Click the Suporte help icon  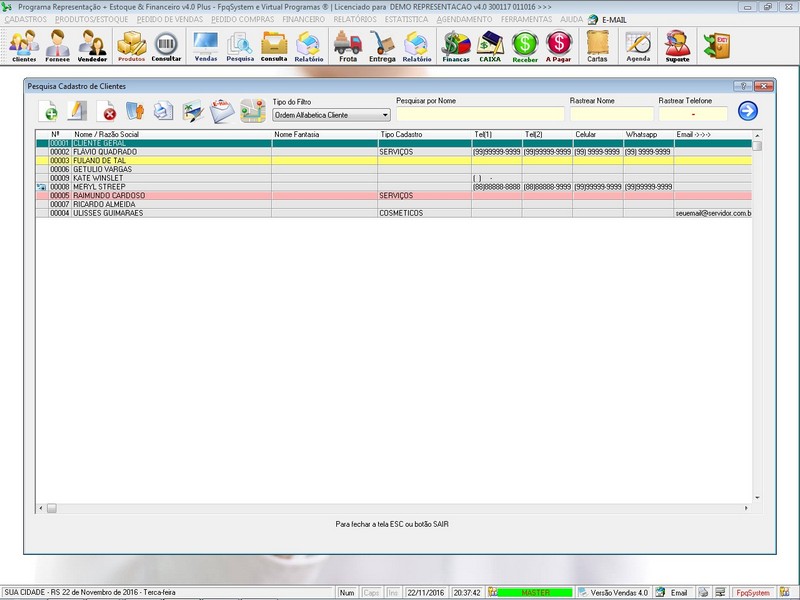(x=677, y=46)
